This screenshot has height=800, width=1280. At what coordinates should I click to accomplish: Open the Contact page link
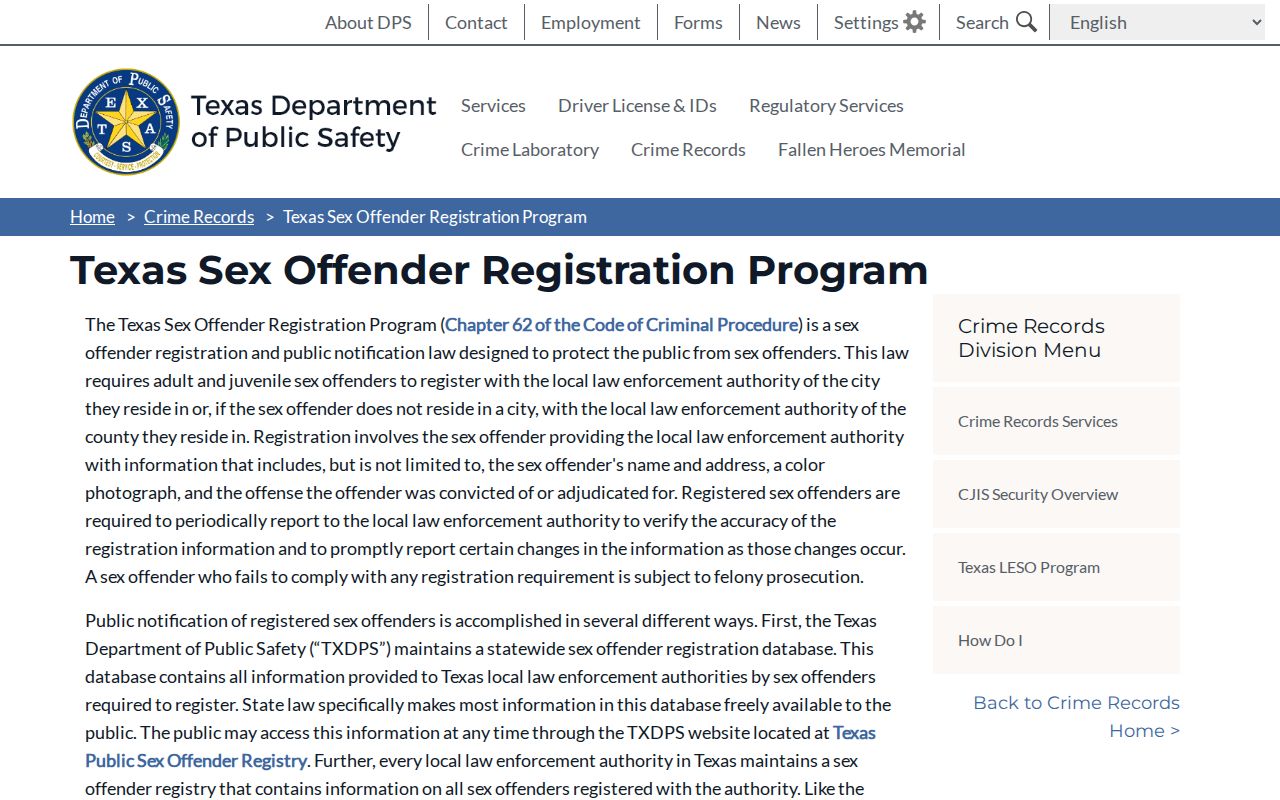(476, 22)
